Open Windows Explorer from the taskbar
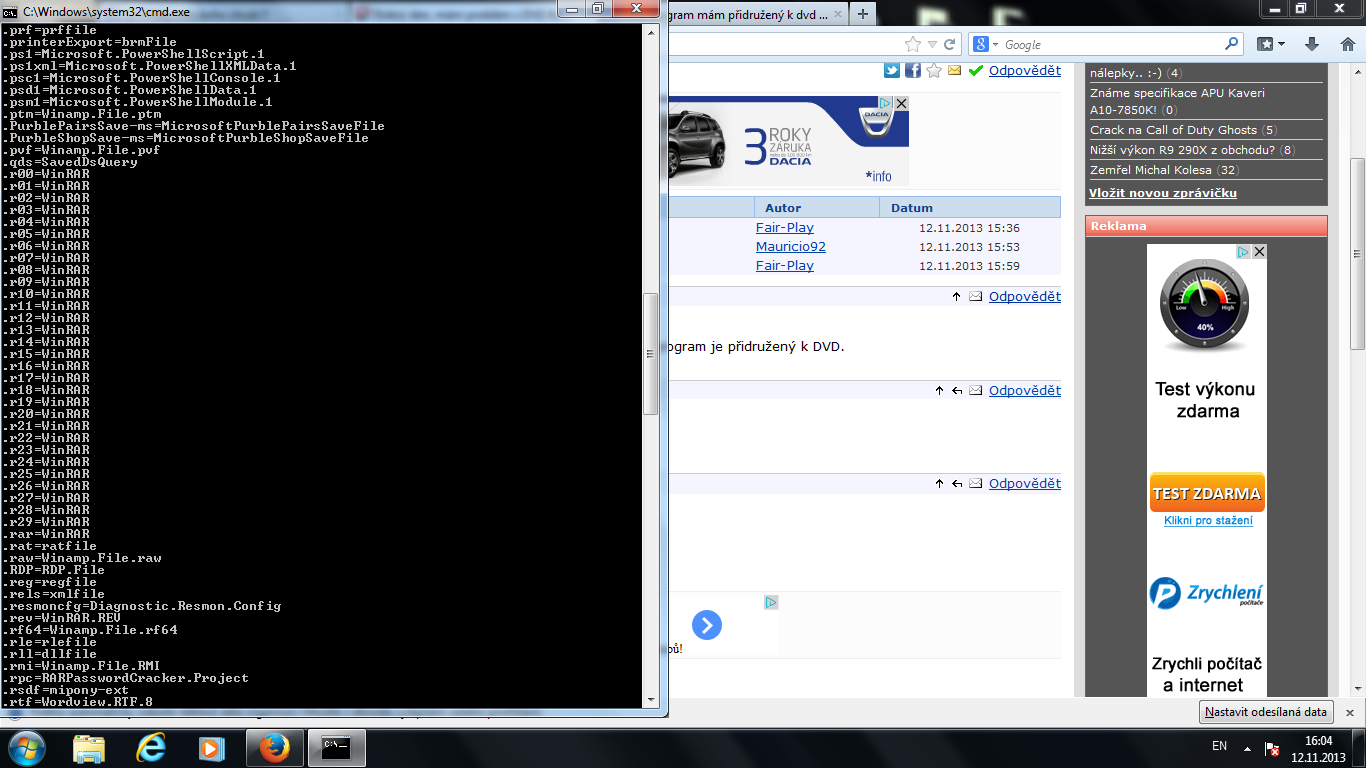The height and width of the screenshot is (768, 1366). [x=89, y=747]
